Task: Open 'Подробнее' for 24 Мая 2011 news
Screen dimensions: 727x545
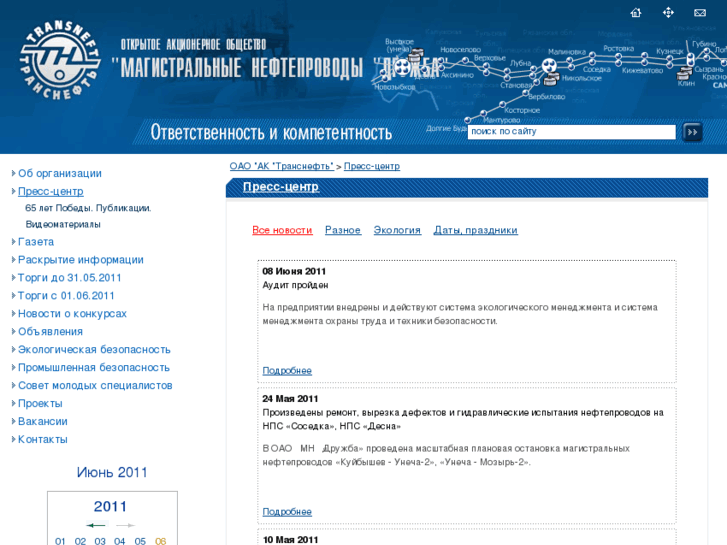Action: (287, 512)
